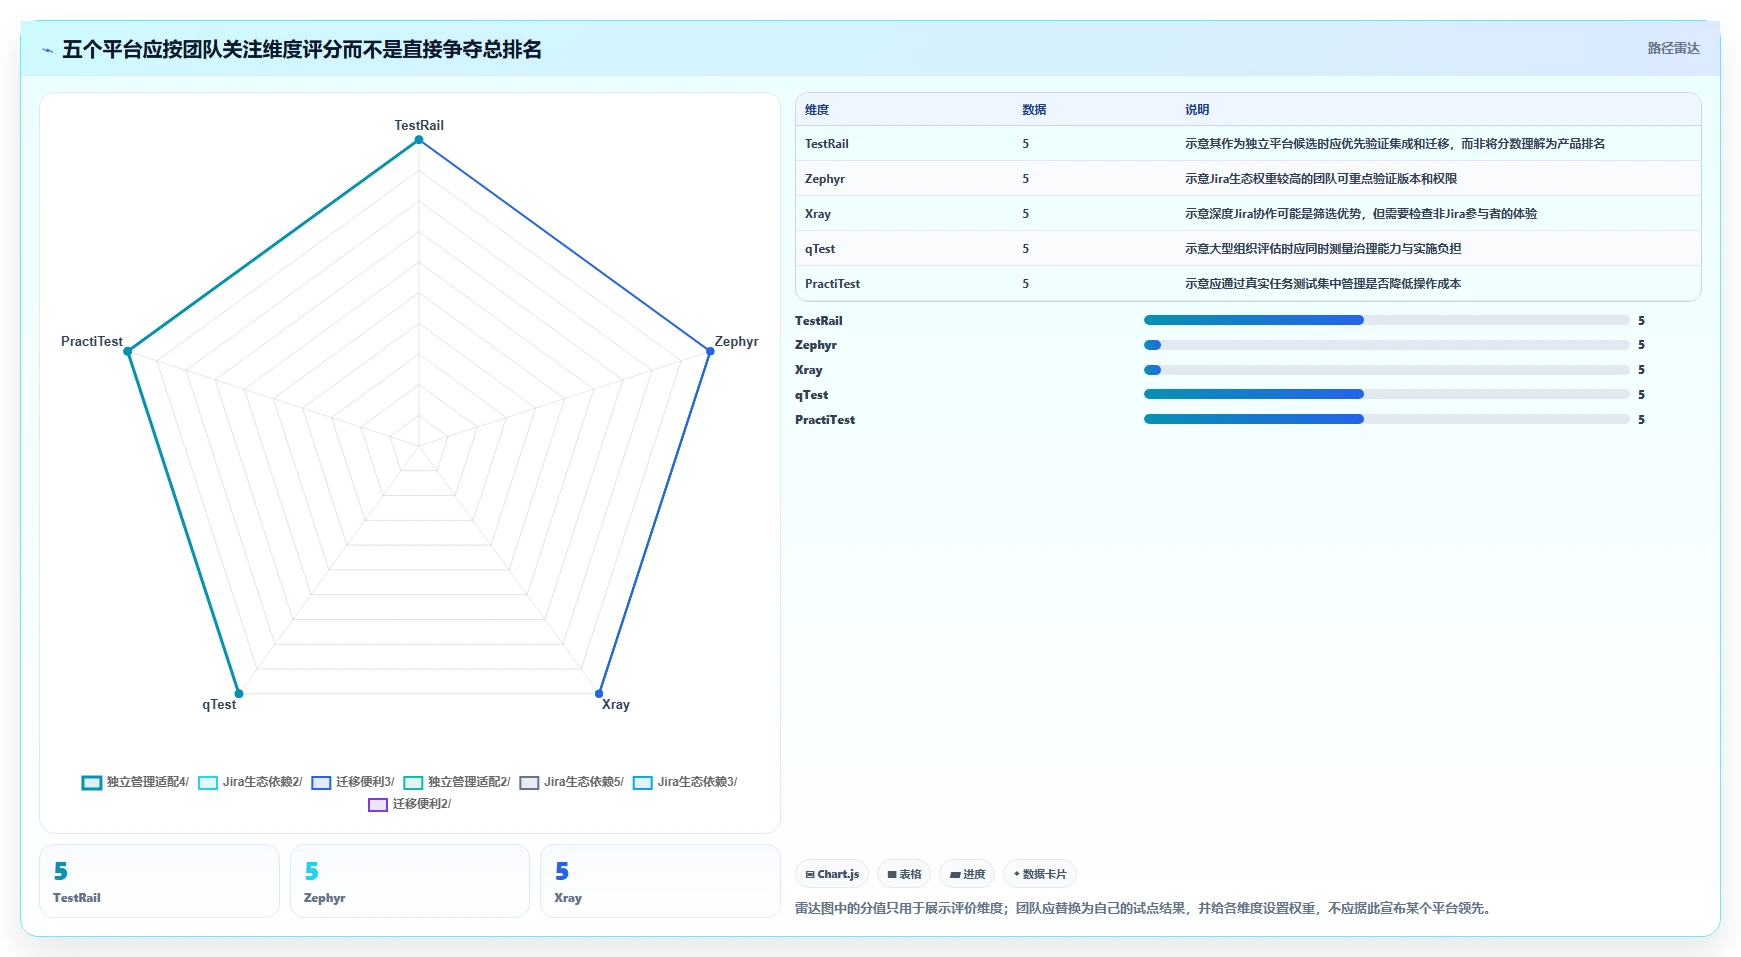Image resolution: width=1741 pixels, height=957 pixels.
Task: Click the Xray progress bar
Action: pyautogui.click(x=1386, y=370)
